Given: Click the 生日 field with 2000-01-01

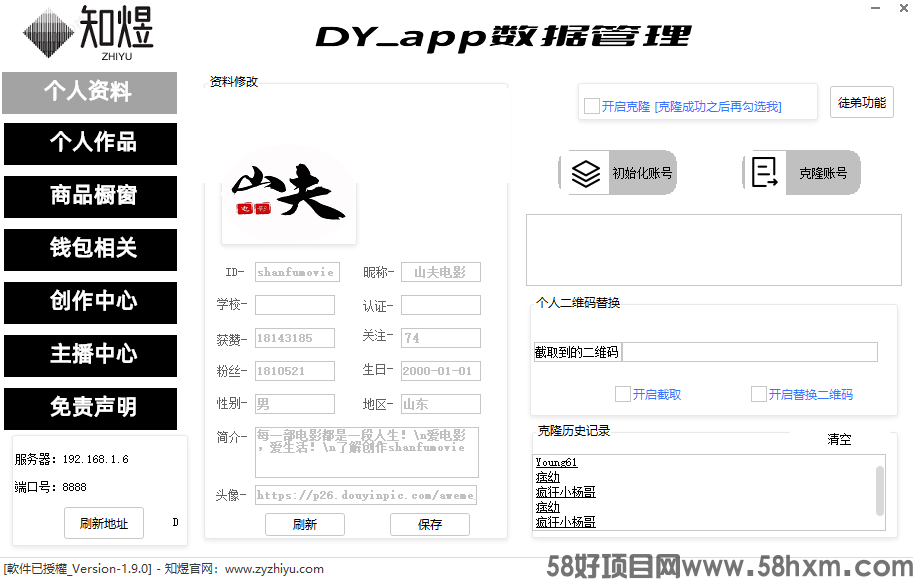Looking at the screenshot, I should point(441,371).
